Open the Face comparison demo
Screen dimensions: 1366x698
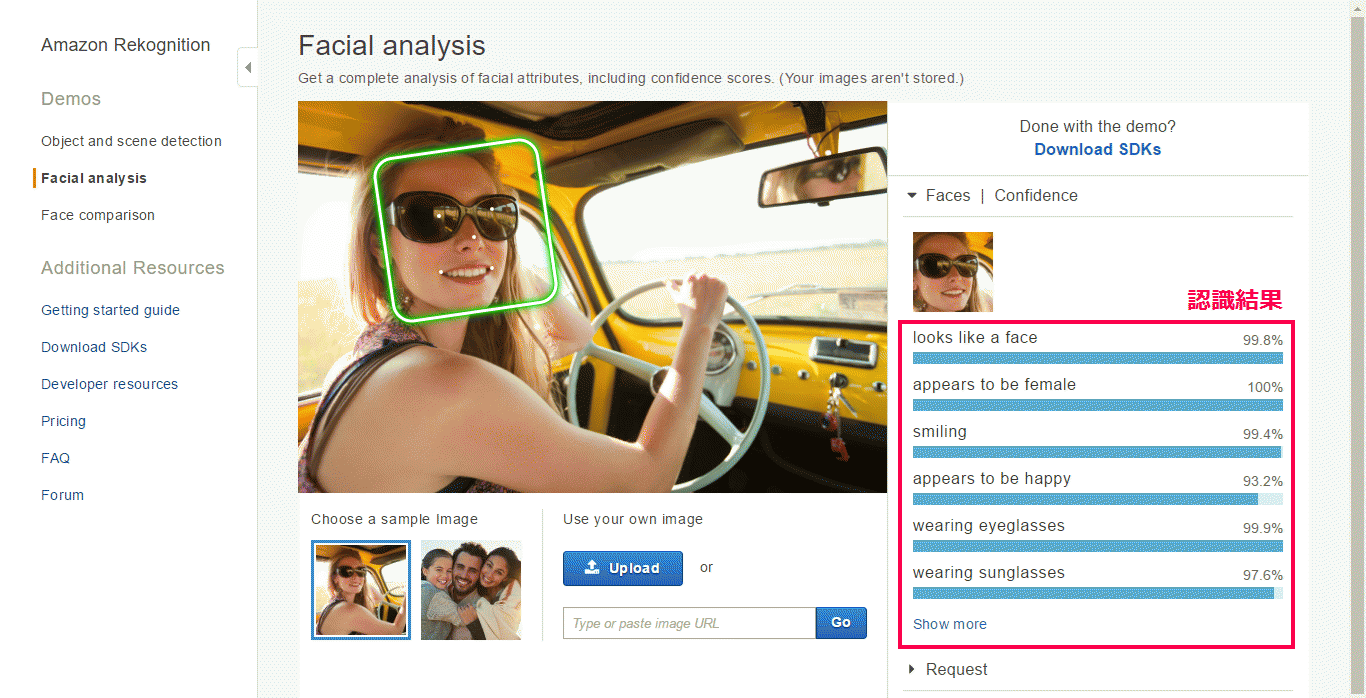(98, 215)
